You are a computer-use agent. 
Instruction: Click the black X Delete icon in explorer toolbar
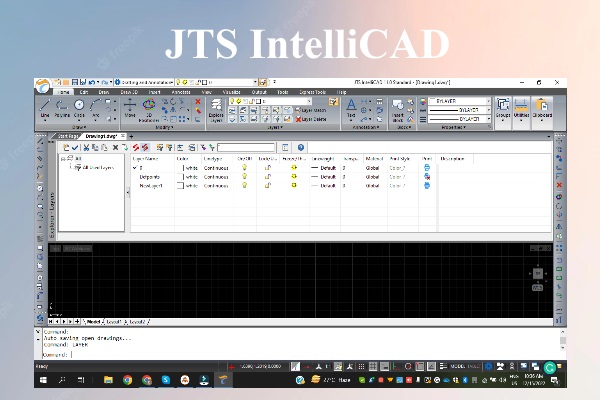pyautogui.click(x=115, y=147)
